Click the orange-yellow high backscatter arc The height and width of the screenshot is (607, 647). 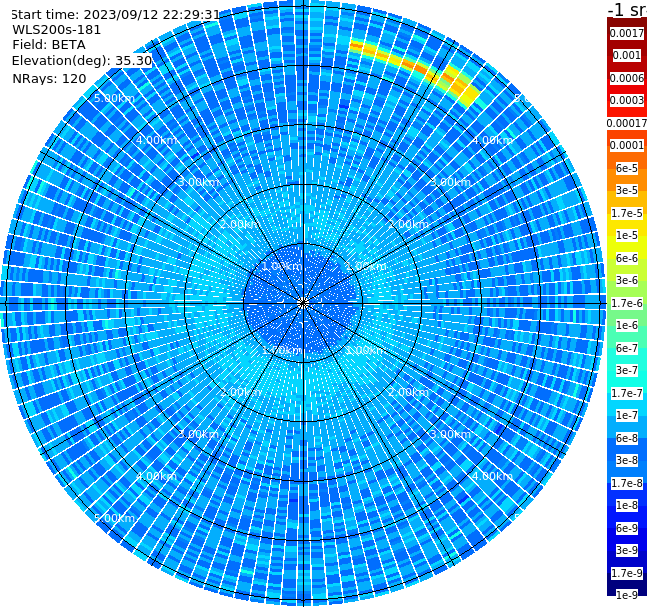pos(415,68)
